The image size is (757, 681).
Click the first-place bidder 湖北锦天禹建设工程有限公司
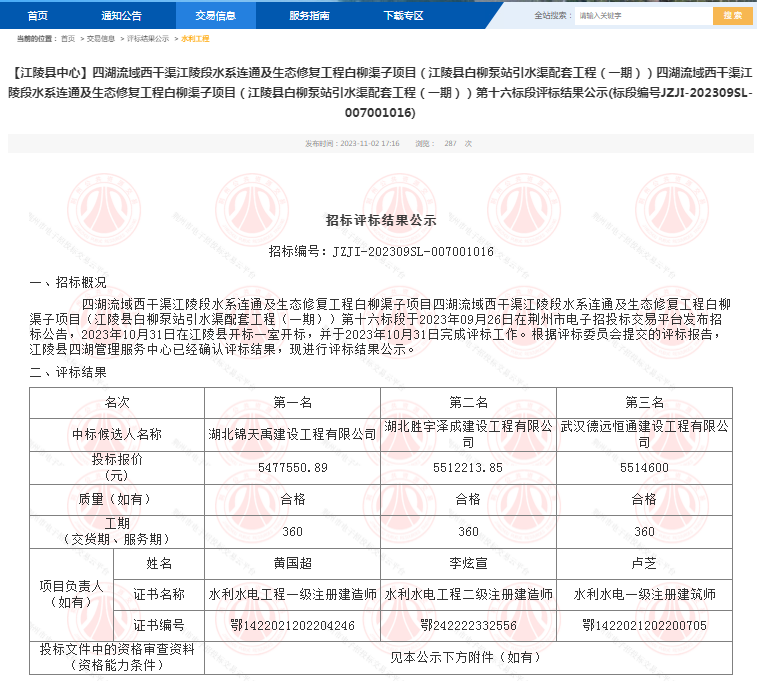click(292, 434)
